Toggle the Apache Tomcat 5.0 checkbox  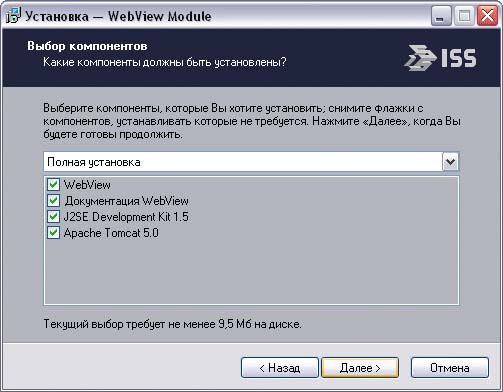(x=53, y=233)
